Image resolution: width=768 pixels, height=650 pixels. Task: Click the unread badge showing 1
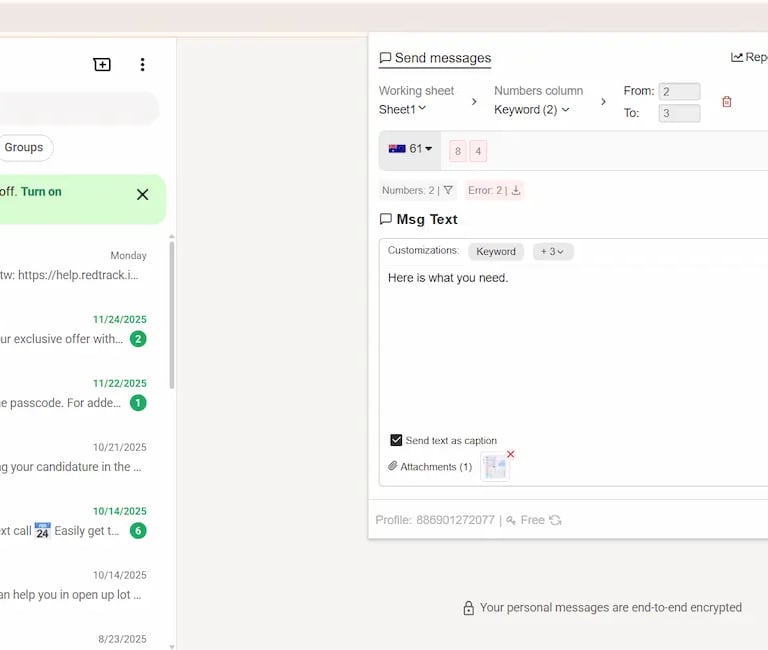click(138, 403)
